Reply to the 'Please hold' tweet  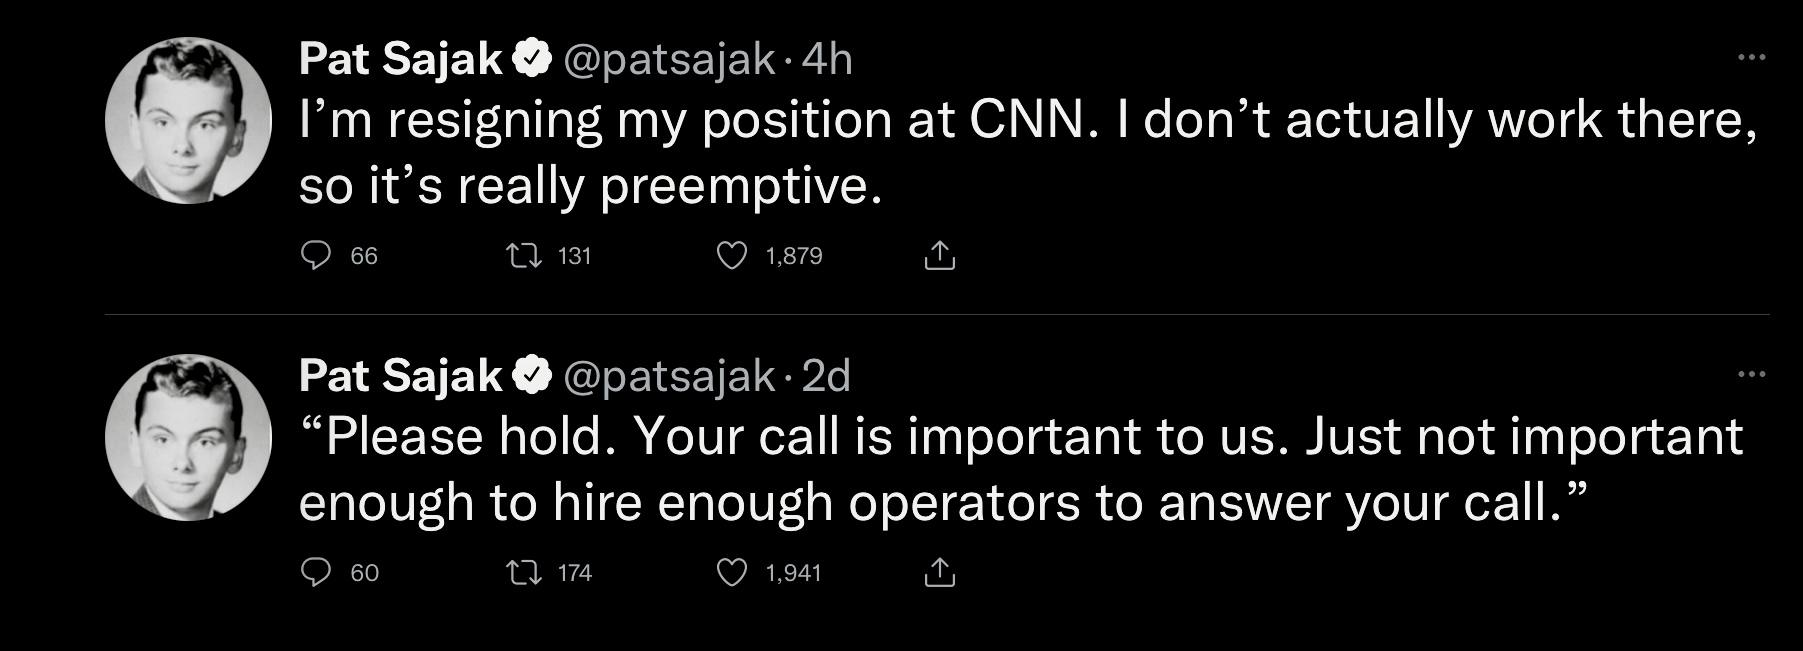pyautogui.click(x=316, y=572)
